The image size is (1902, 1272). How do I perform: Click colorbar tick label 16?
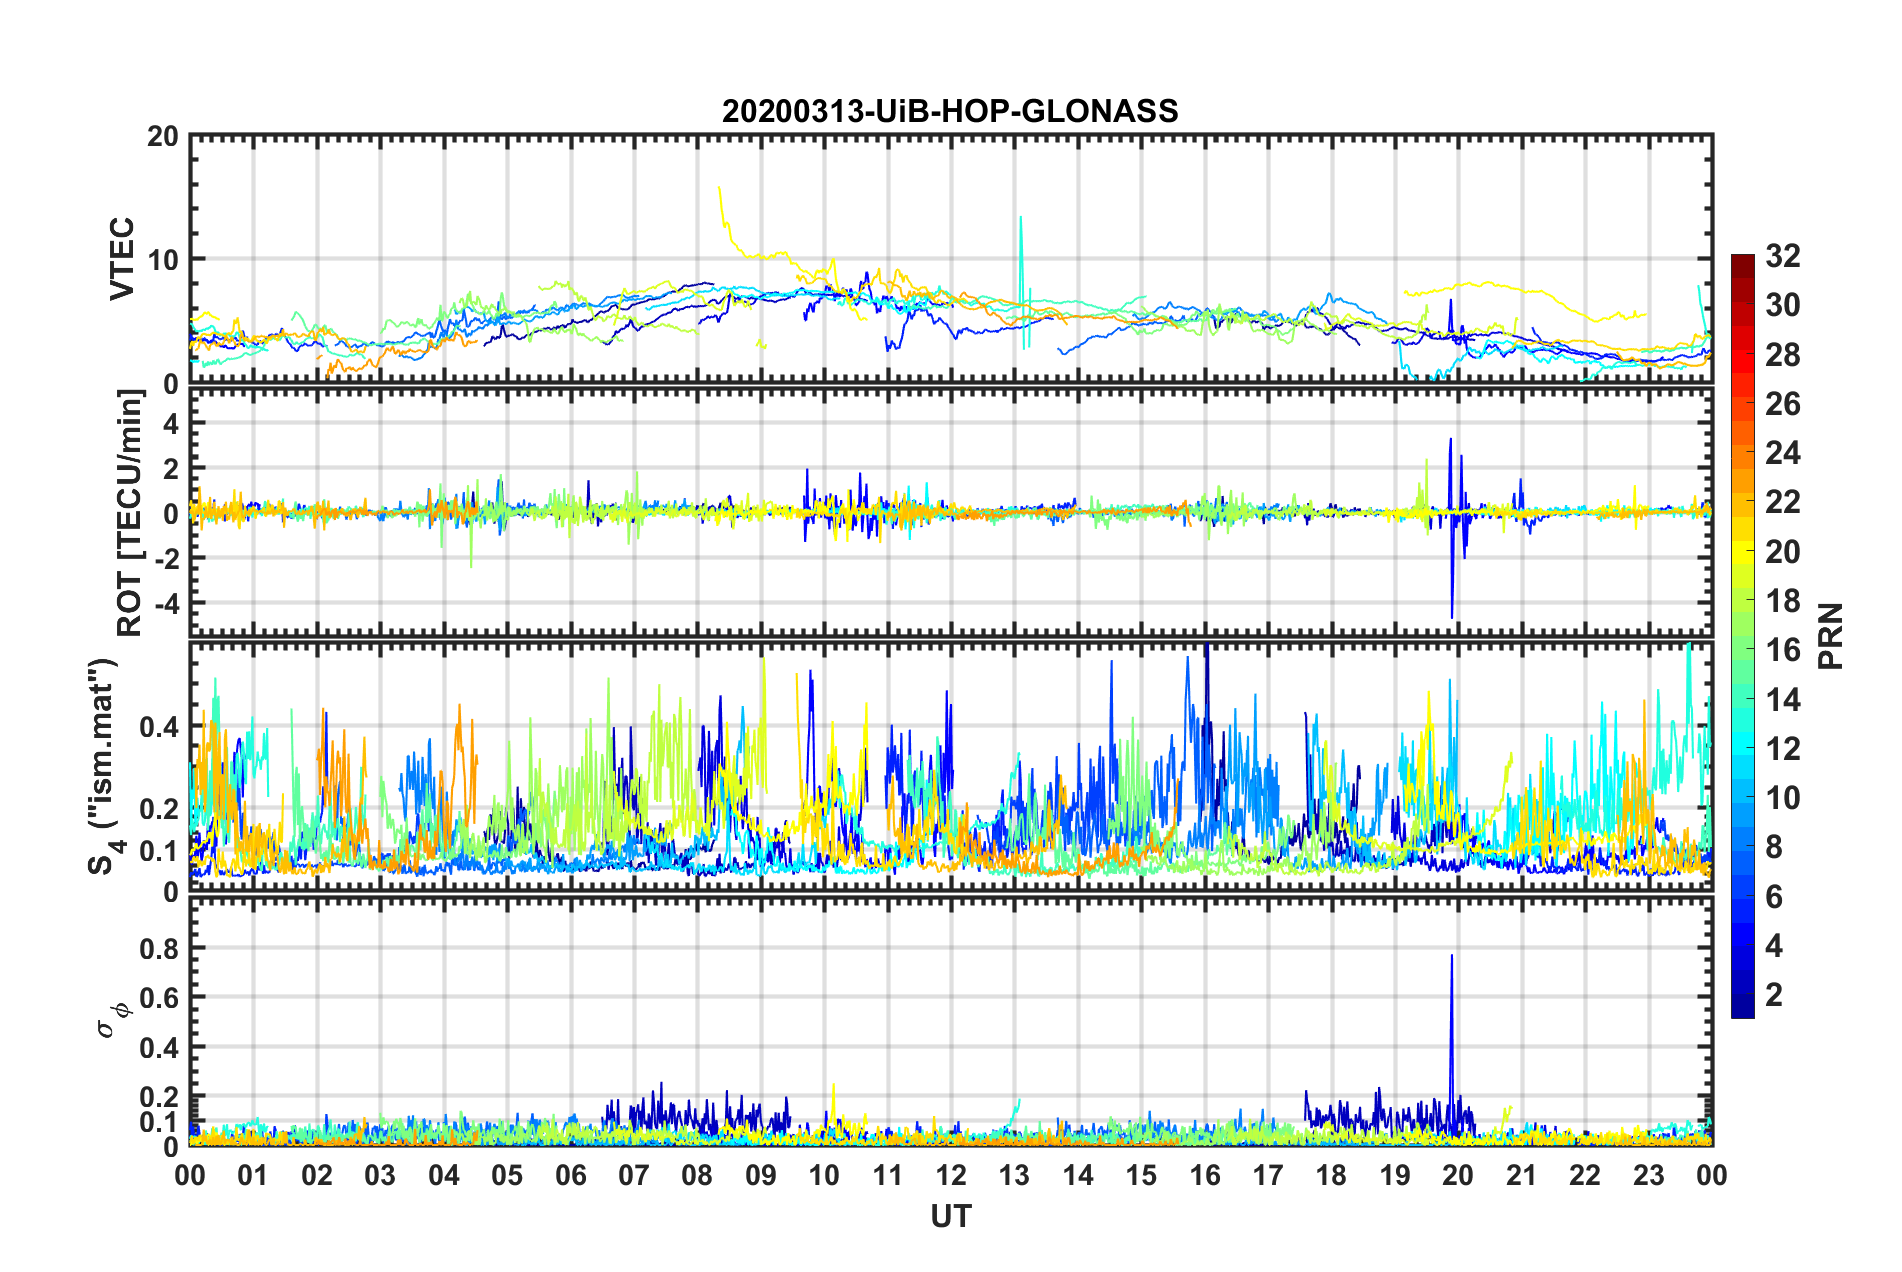[x=1782, y=650]
